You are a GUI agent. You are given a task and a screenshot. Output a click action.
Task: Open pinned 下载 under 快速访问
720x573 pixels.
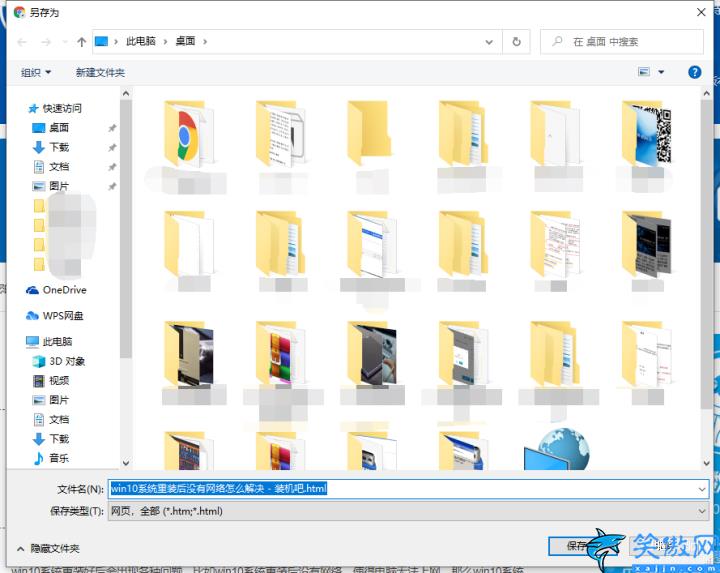pyautogui.click(x=51, y=147)
